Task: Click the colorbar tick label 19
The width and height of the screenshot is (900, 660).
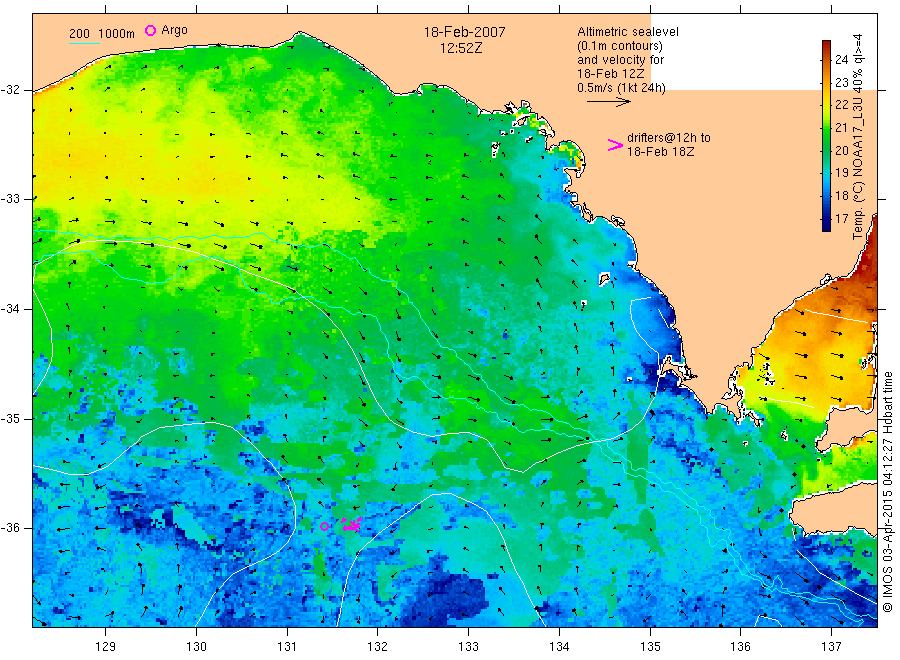Action: (841, 172)
